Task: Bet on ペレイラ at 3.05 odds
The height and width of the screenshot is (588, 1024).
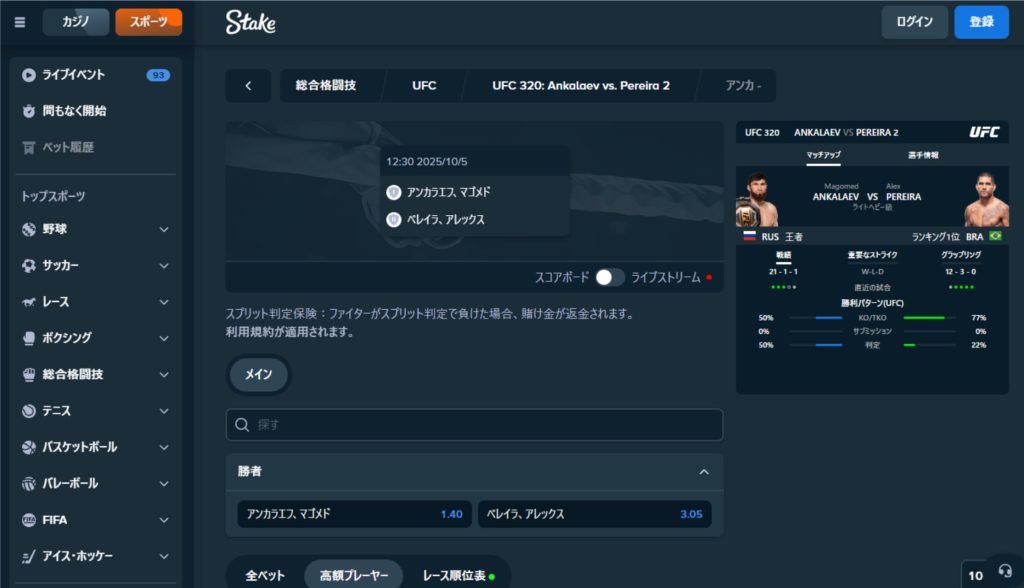Action: point(594,514)
